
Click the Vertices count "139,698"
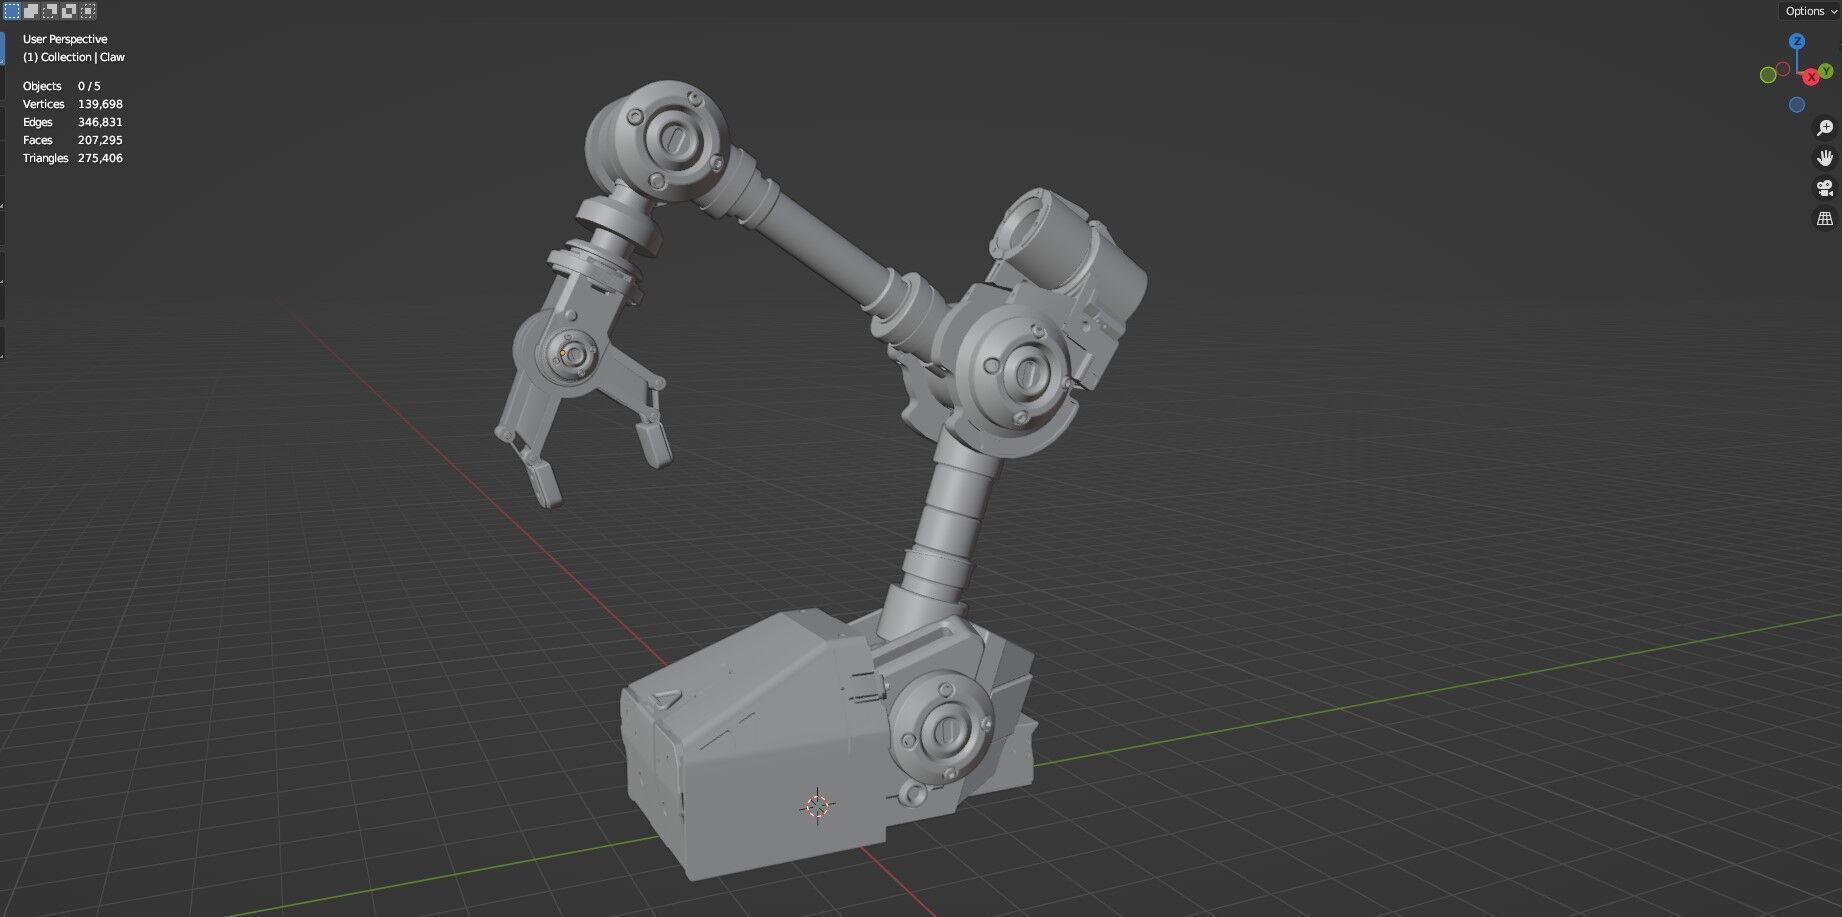pyautogui.click(x=100, y=104)
